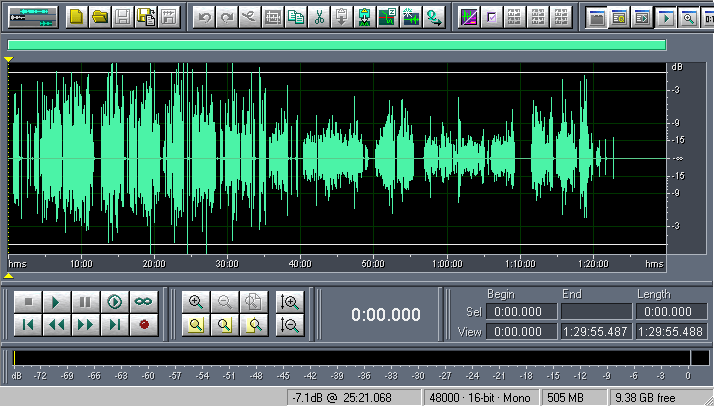Create a new file with yellow page icon

click(x=77, y=17)
